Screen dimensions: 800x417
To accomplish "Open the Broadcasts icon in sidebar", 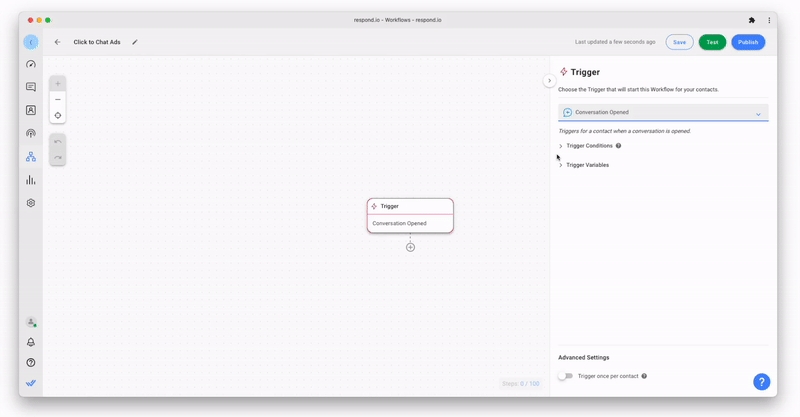I will (31, 133).
